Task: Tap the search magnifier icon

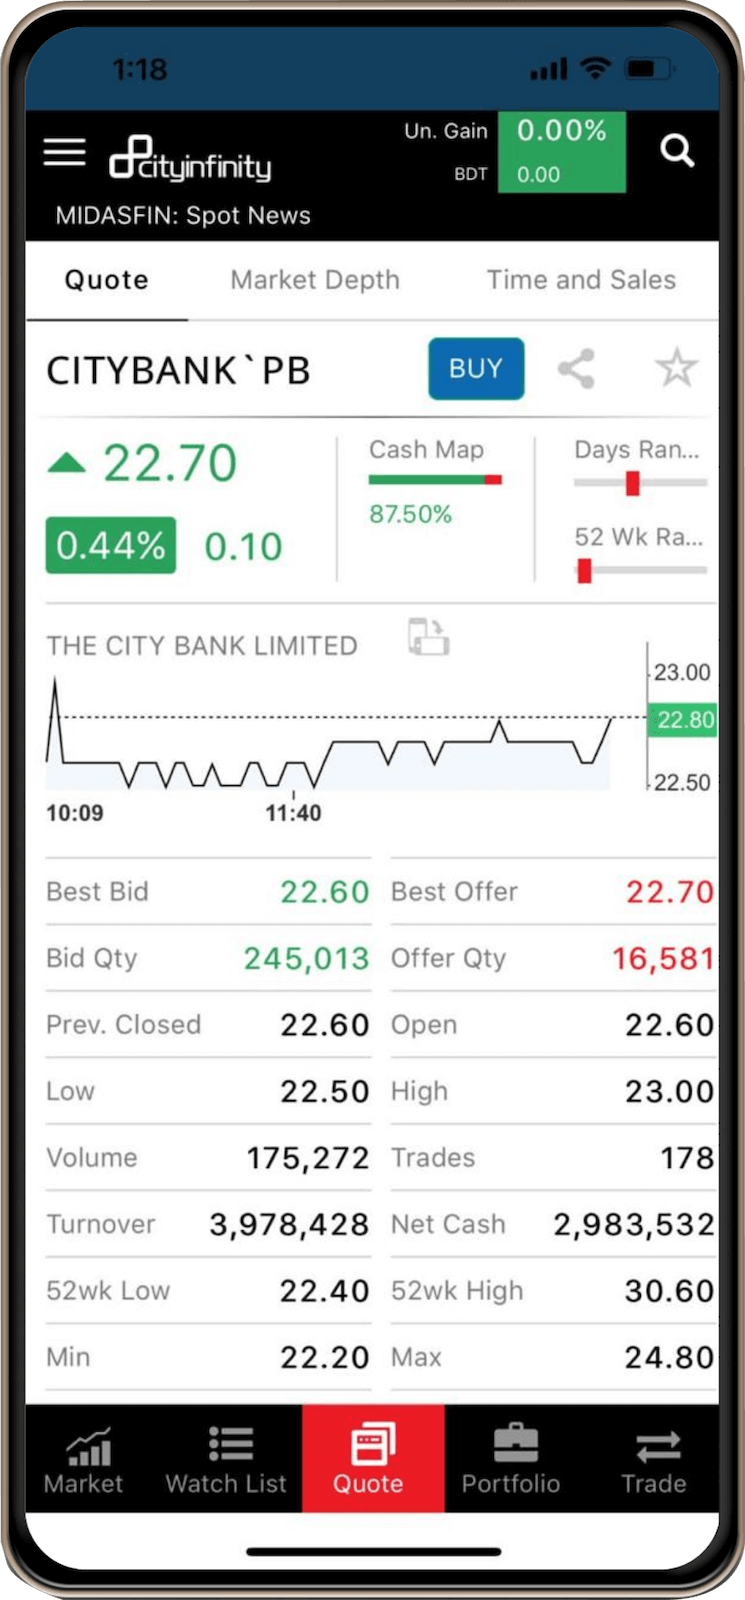Action: (x=677, y=151)
